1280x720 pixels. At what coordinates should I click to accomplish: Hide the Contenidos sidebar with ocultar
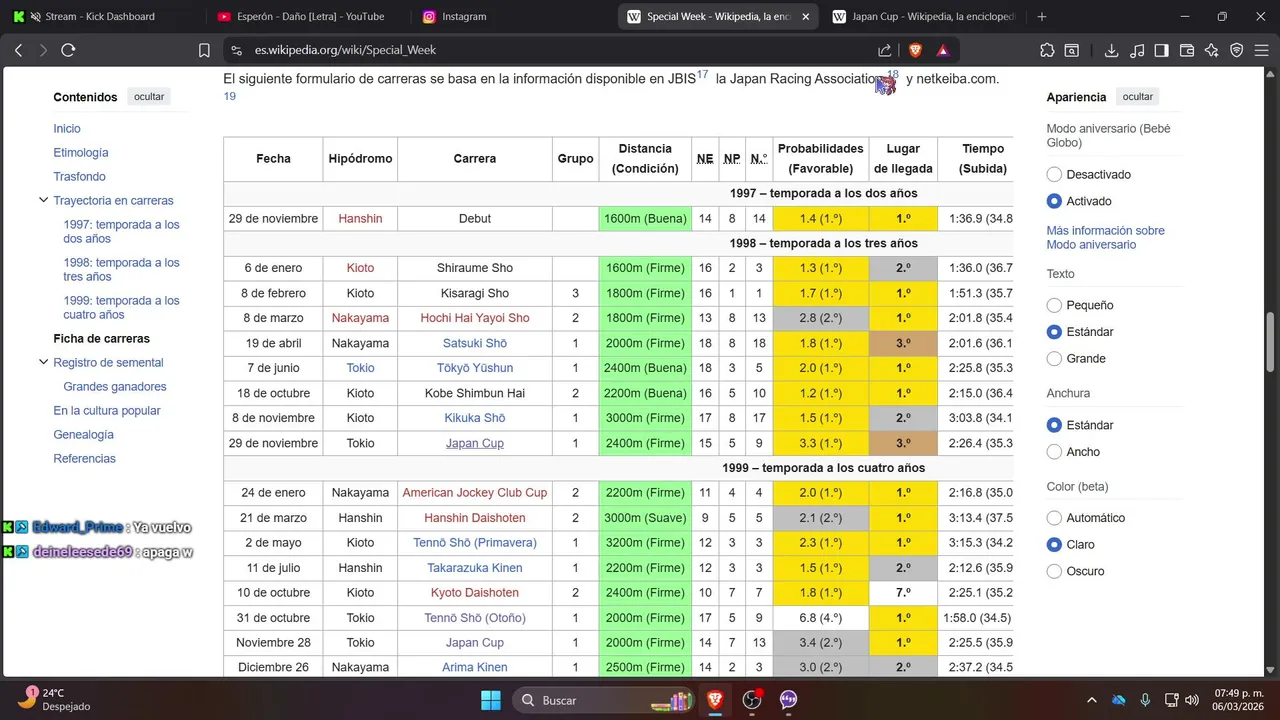(x=149, y=97)
